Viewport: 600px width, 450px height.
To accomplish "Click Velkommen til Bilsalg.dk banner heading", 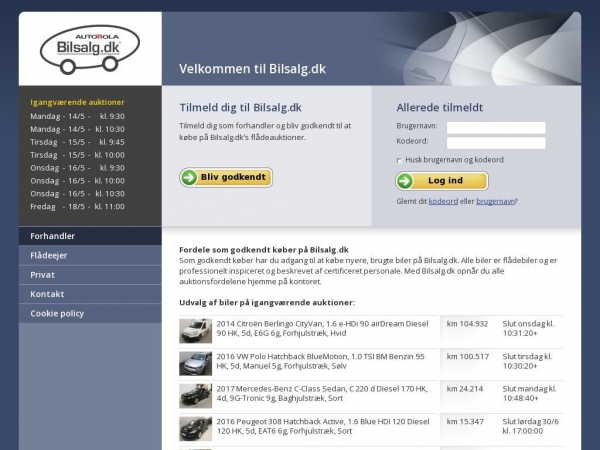I will (253, 69).
